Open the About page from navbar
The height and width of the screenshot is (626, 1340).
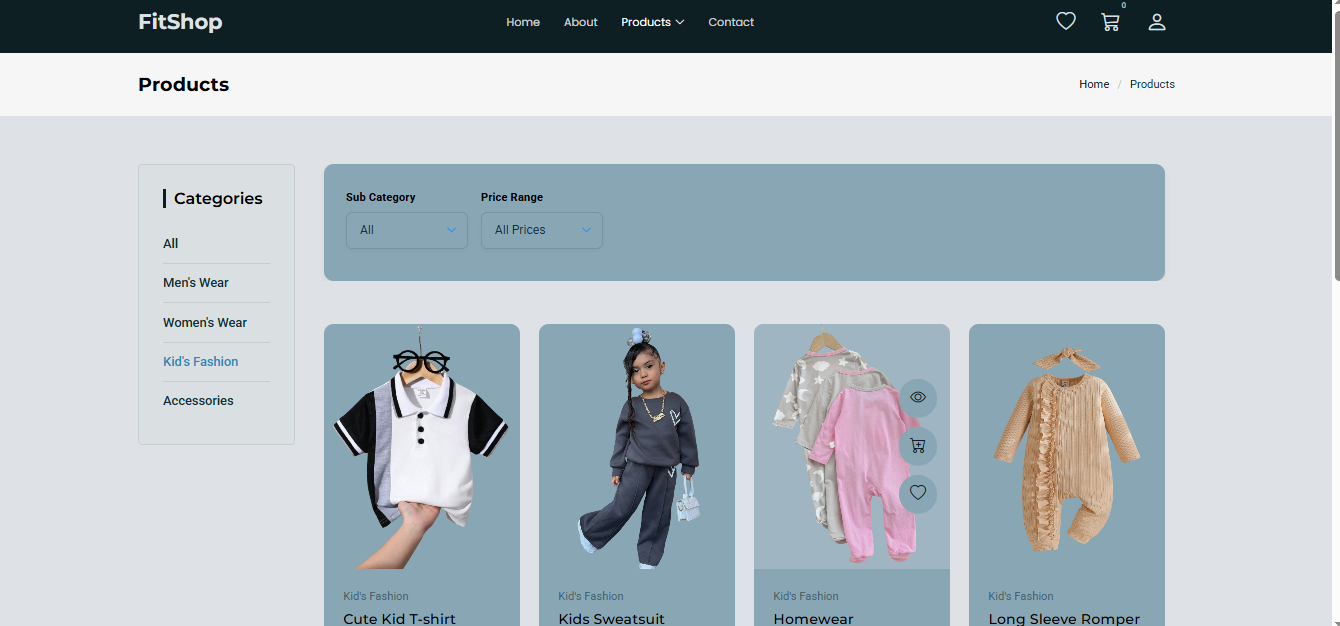coord(580,22)
